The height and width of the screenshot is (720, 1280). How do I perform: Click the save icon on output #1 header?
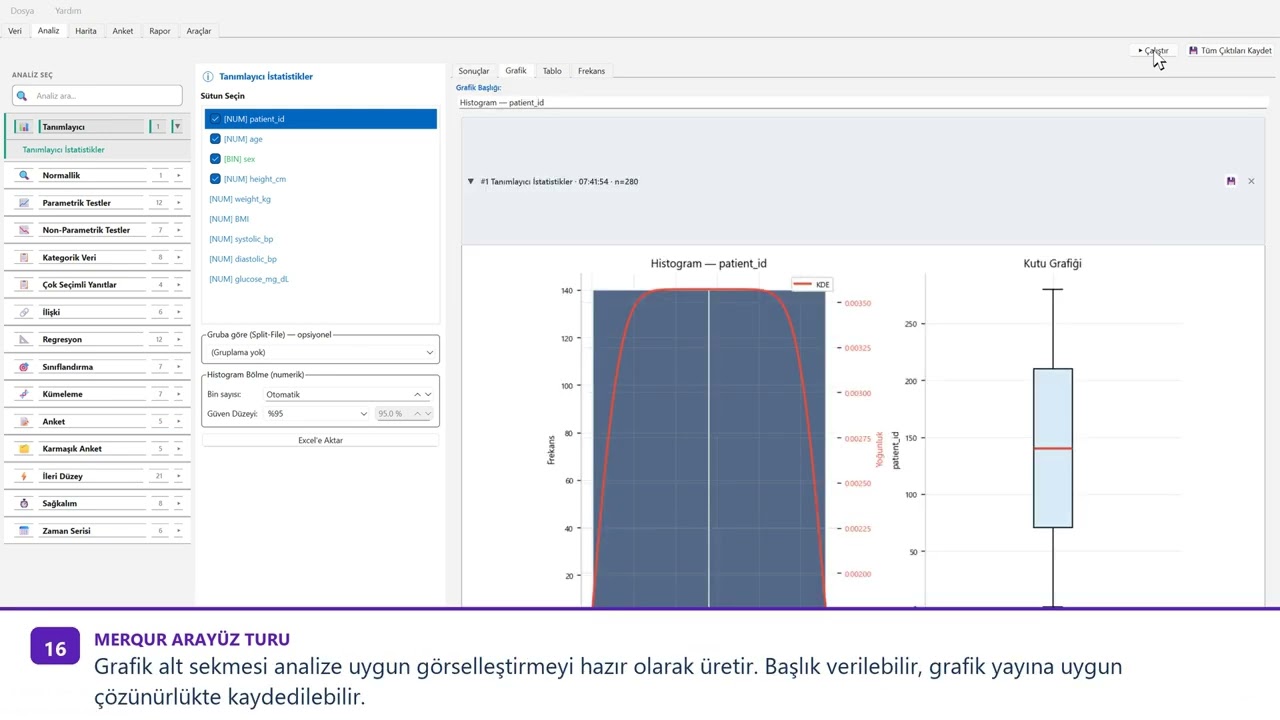pyautogui.click(x=1231, y=181)
